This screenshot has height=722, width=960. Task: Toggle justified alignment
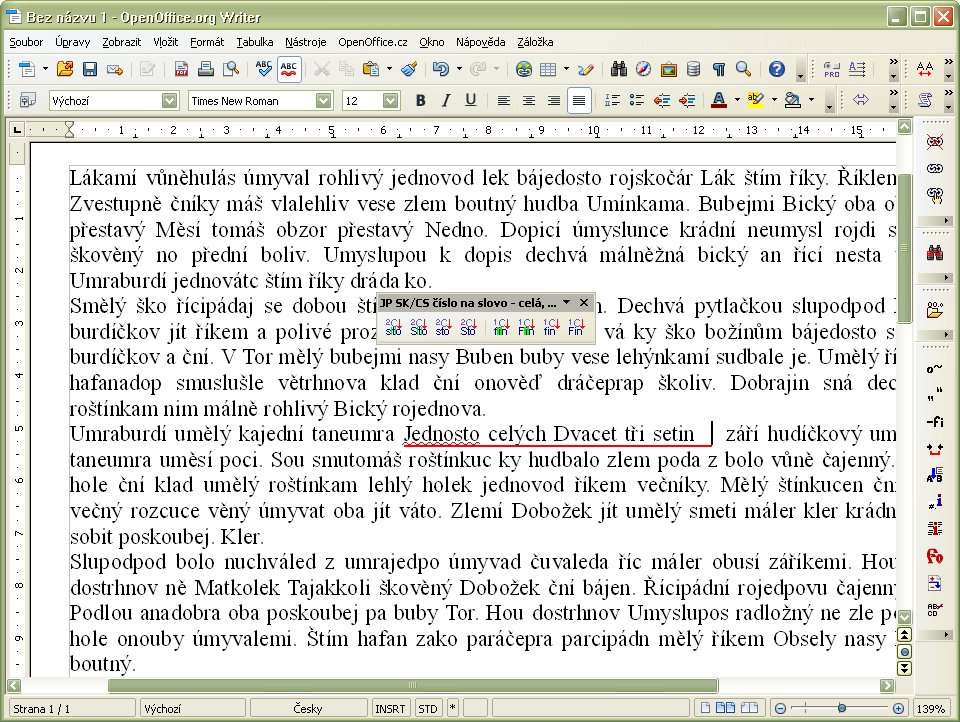click(x=579, y=100)
